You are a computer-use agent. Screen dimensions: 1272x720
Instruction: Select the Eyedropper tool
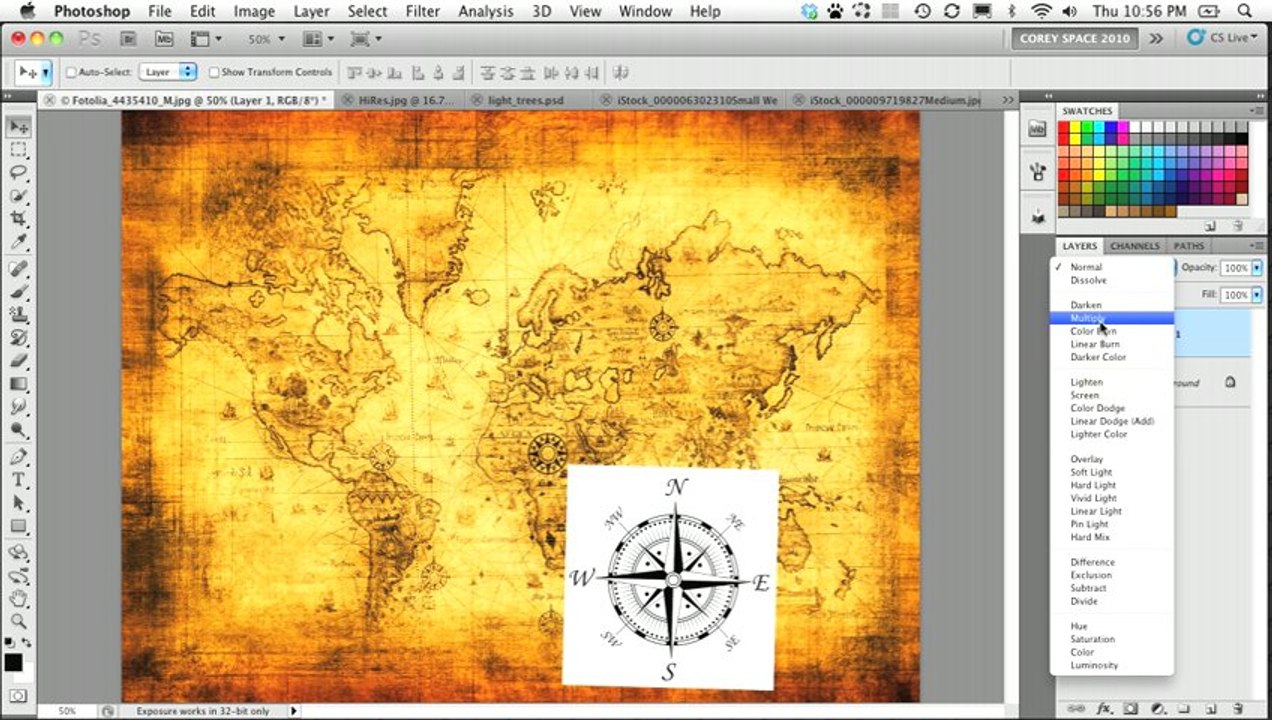(x=18, y=242)
